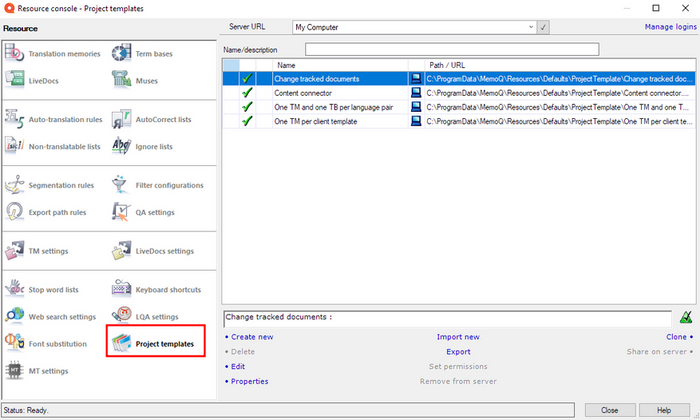The image size is (700, 420).
Task: Confirm server URL with check button
Action: coord(543,27)
